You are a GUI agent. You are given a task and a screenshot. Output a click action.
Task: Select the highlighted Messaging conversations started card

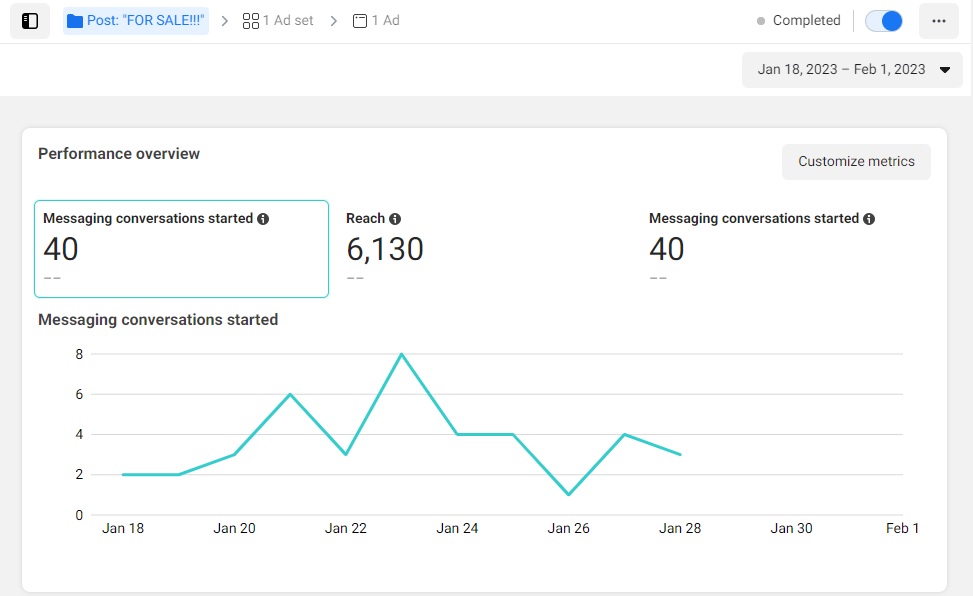click(181, 249)
